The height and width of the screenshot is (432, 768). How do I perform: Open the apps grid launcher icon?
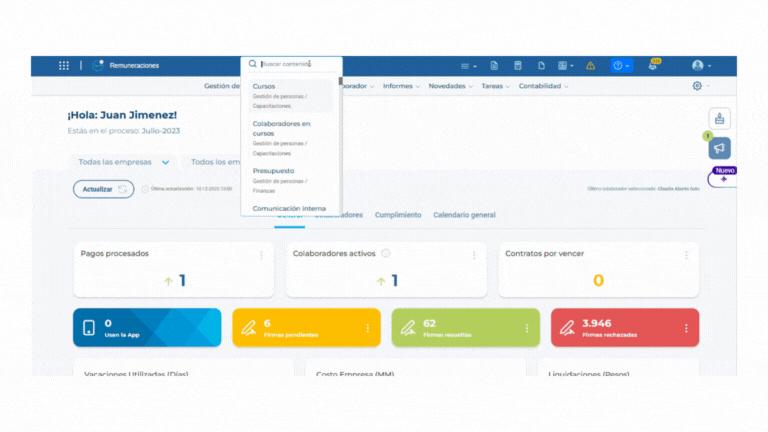[x=64, y=66]
